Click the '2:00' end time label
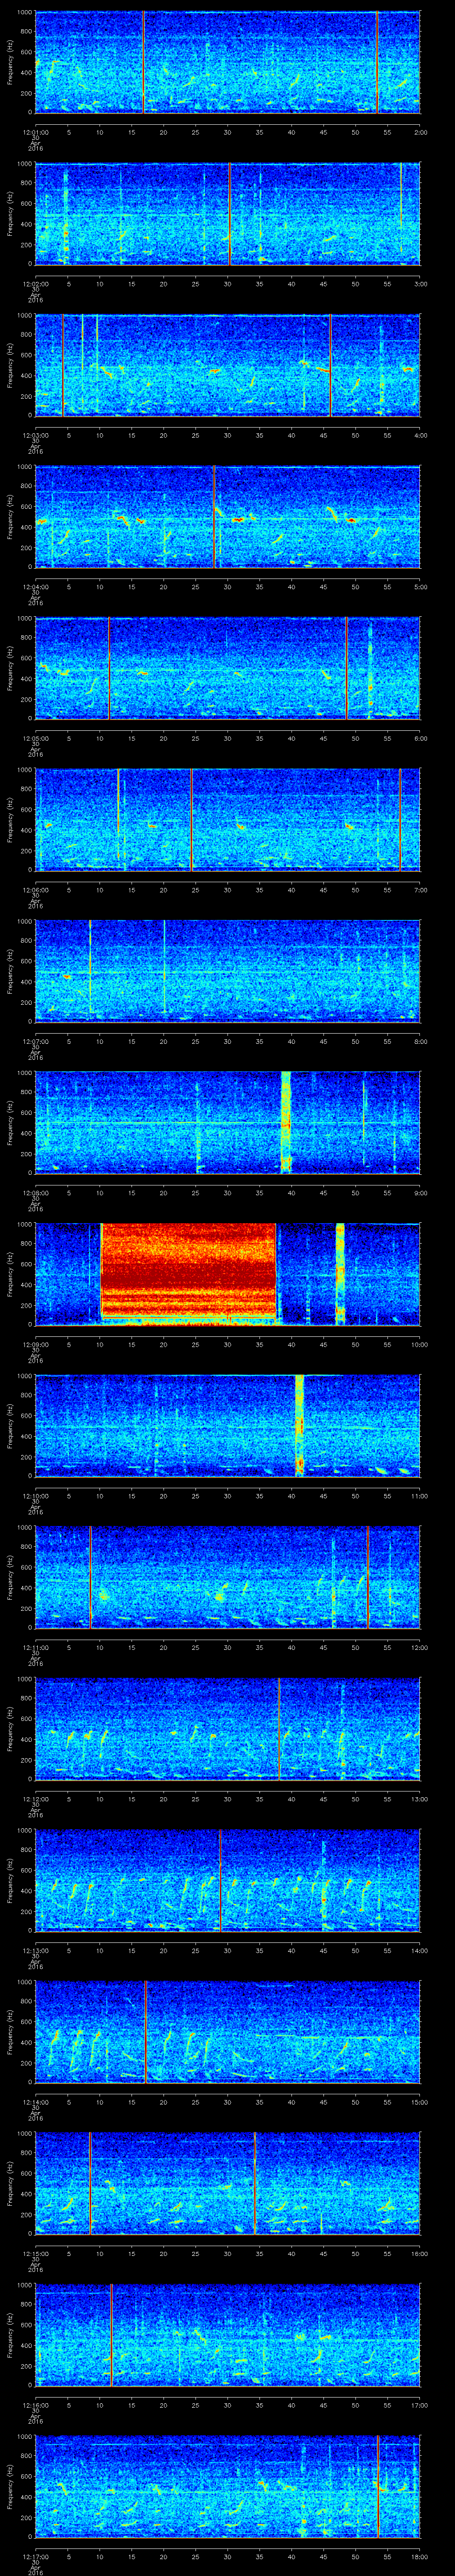The height and width of the screenshot is (2576, 455). click(420, 131)
